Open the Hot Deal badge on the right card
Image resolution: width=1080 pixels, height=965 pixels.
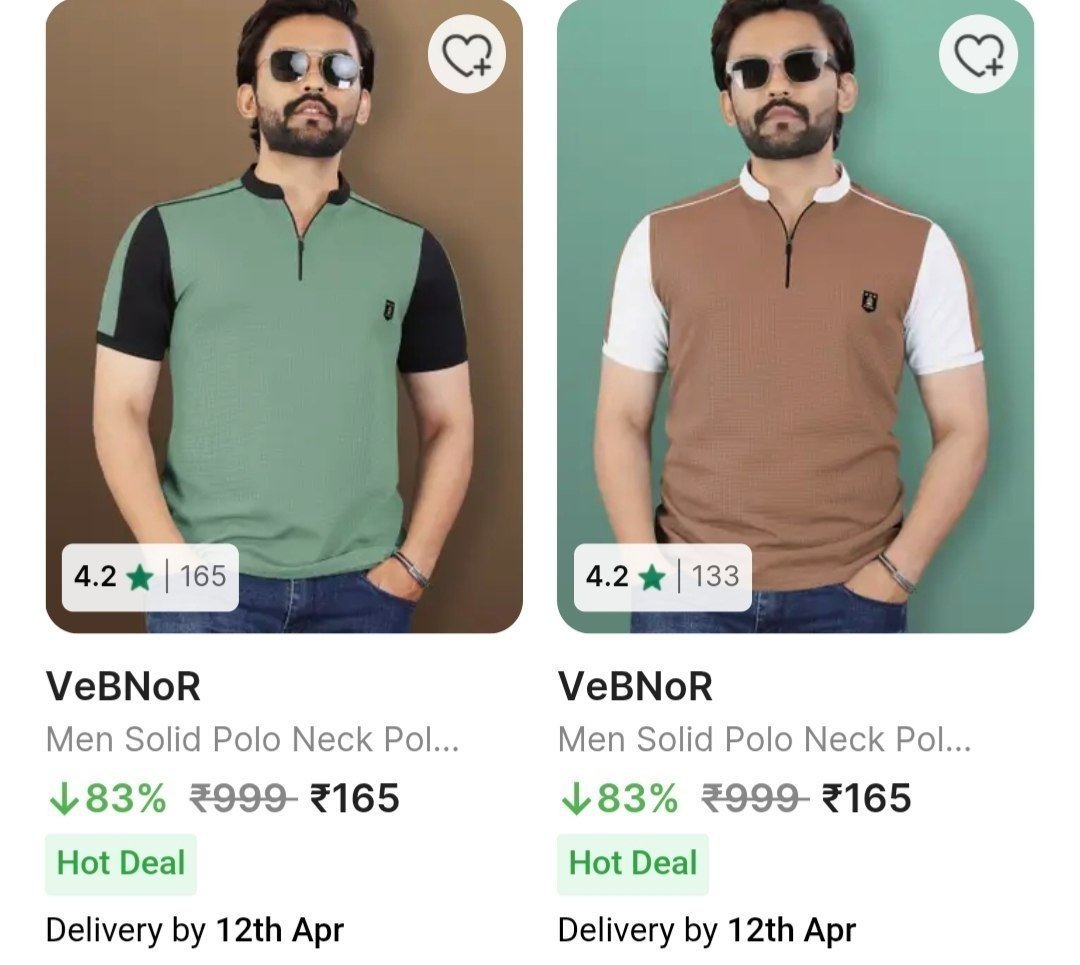633,862
